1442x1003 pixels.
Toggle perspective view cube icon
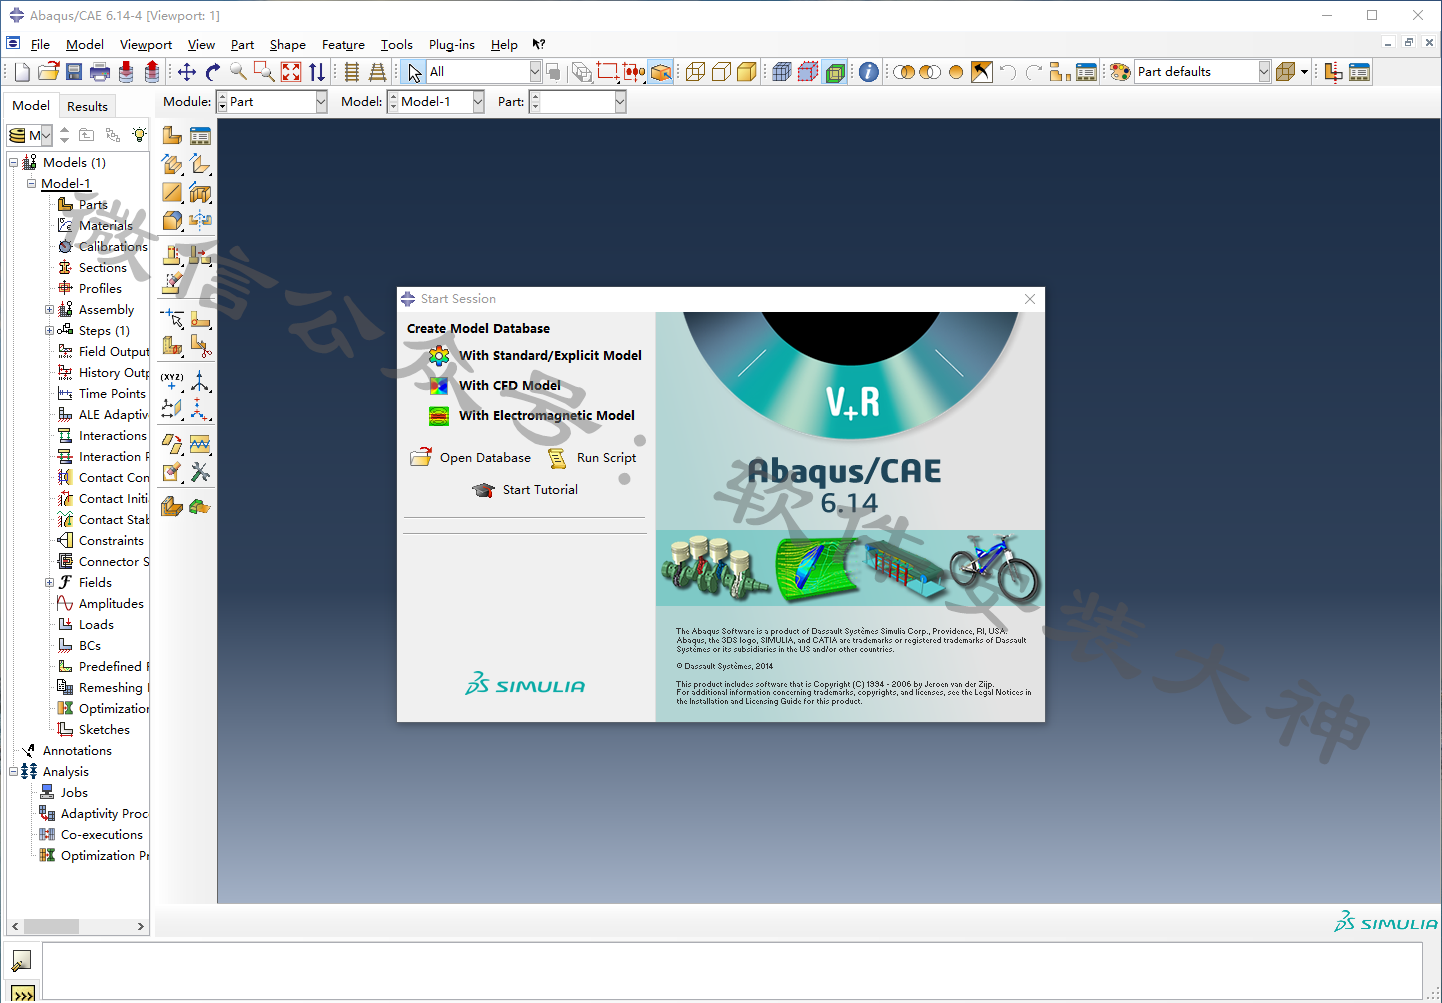coord(1286,72)
